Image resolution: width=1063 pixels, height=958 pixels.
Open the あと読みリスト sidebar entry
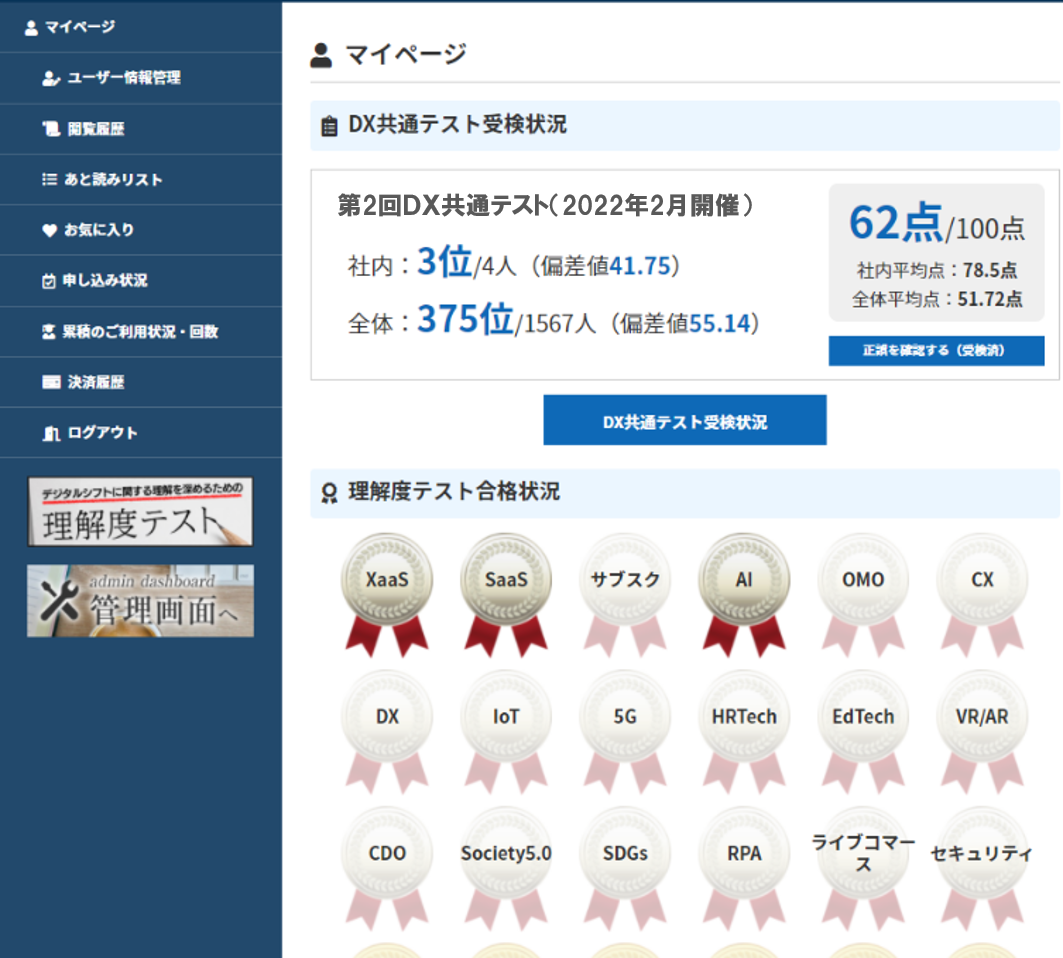point(140,180)
